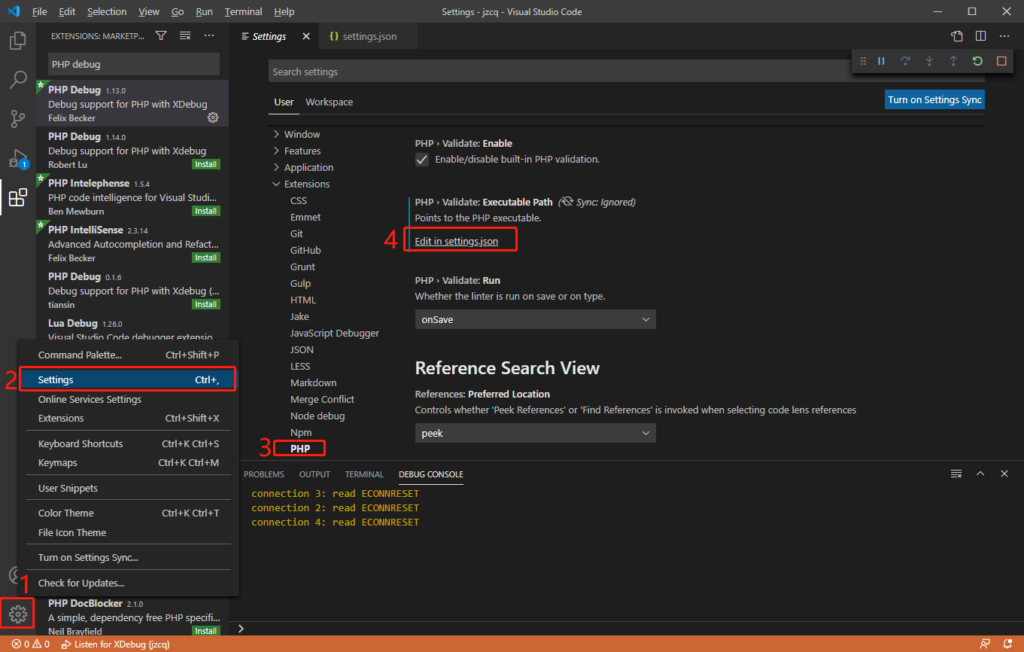Select Emmet in settings tree
Viewport: 1024px width, 652px height.
click(306, 217)
